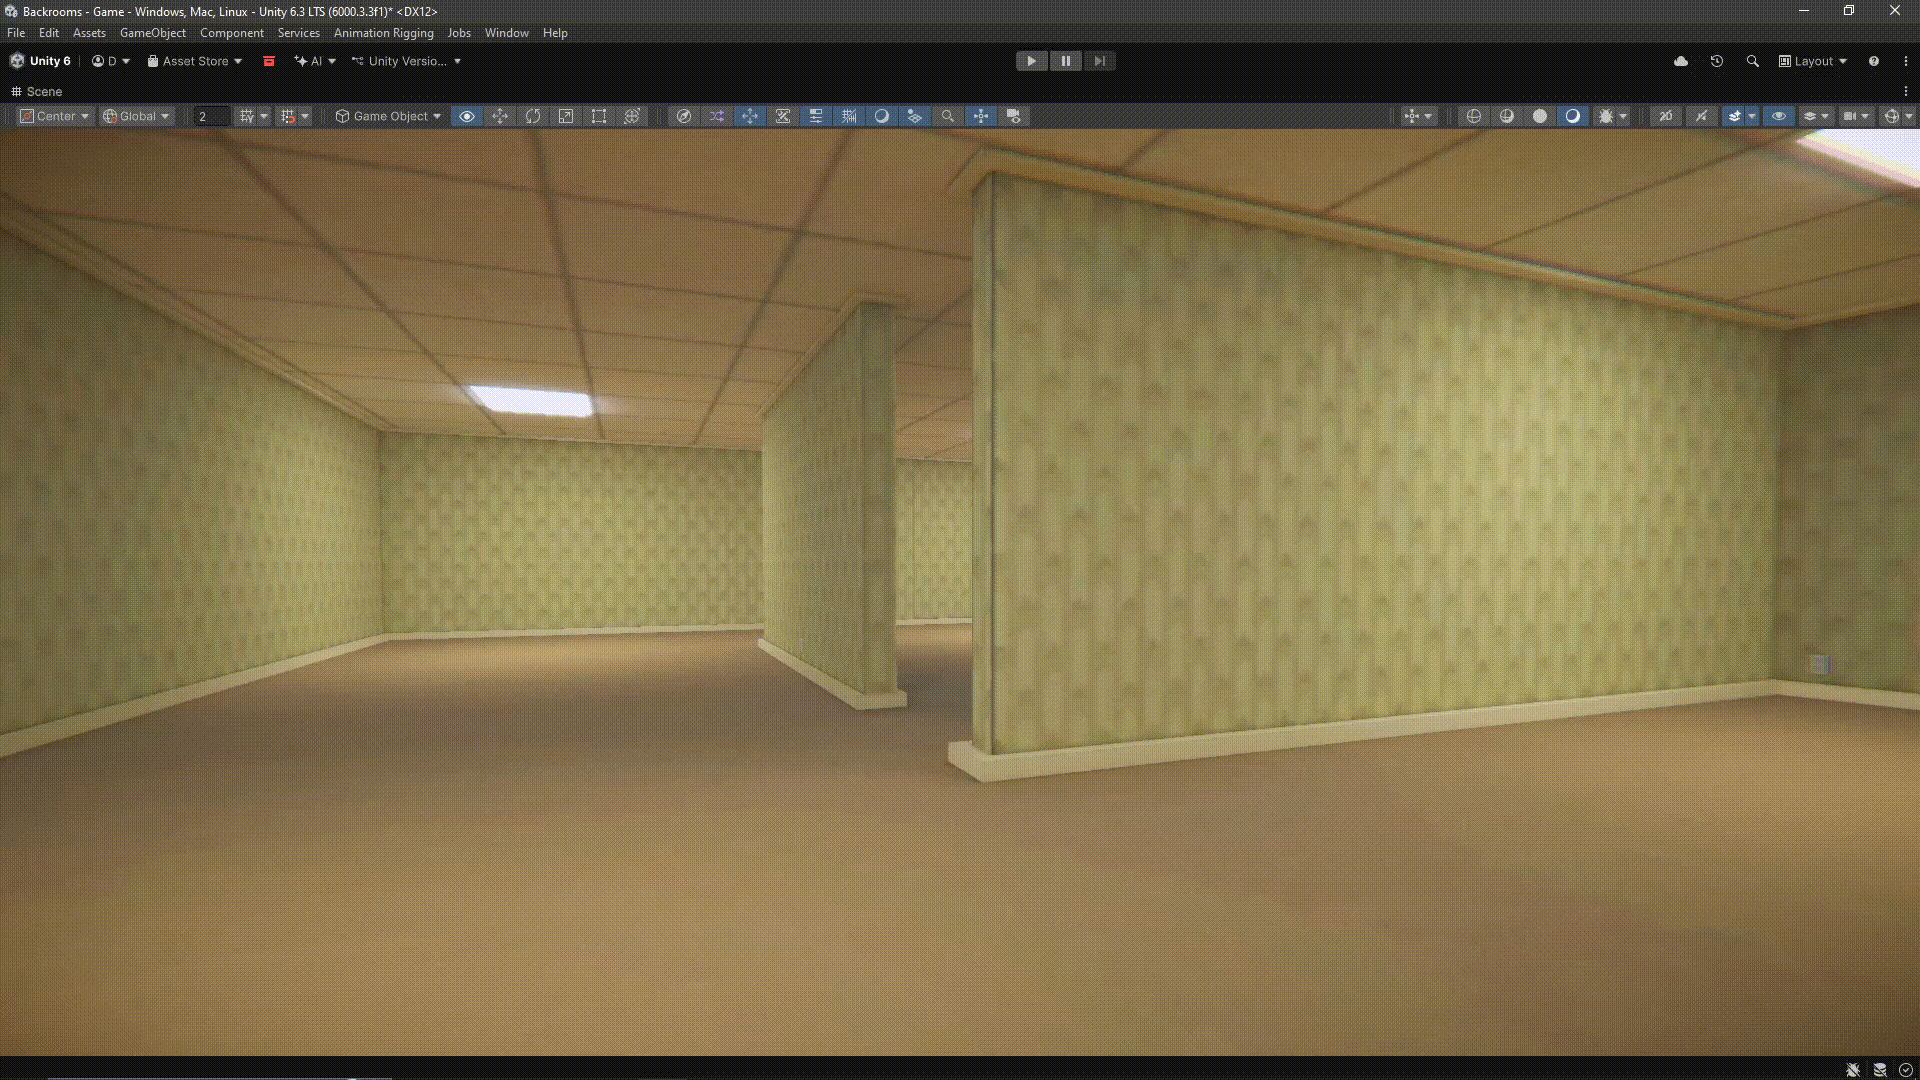Click the Asset Store button
Screen dimensions: 1920x1080
pyautogui.click(x=195, y=61)
